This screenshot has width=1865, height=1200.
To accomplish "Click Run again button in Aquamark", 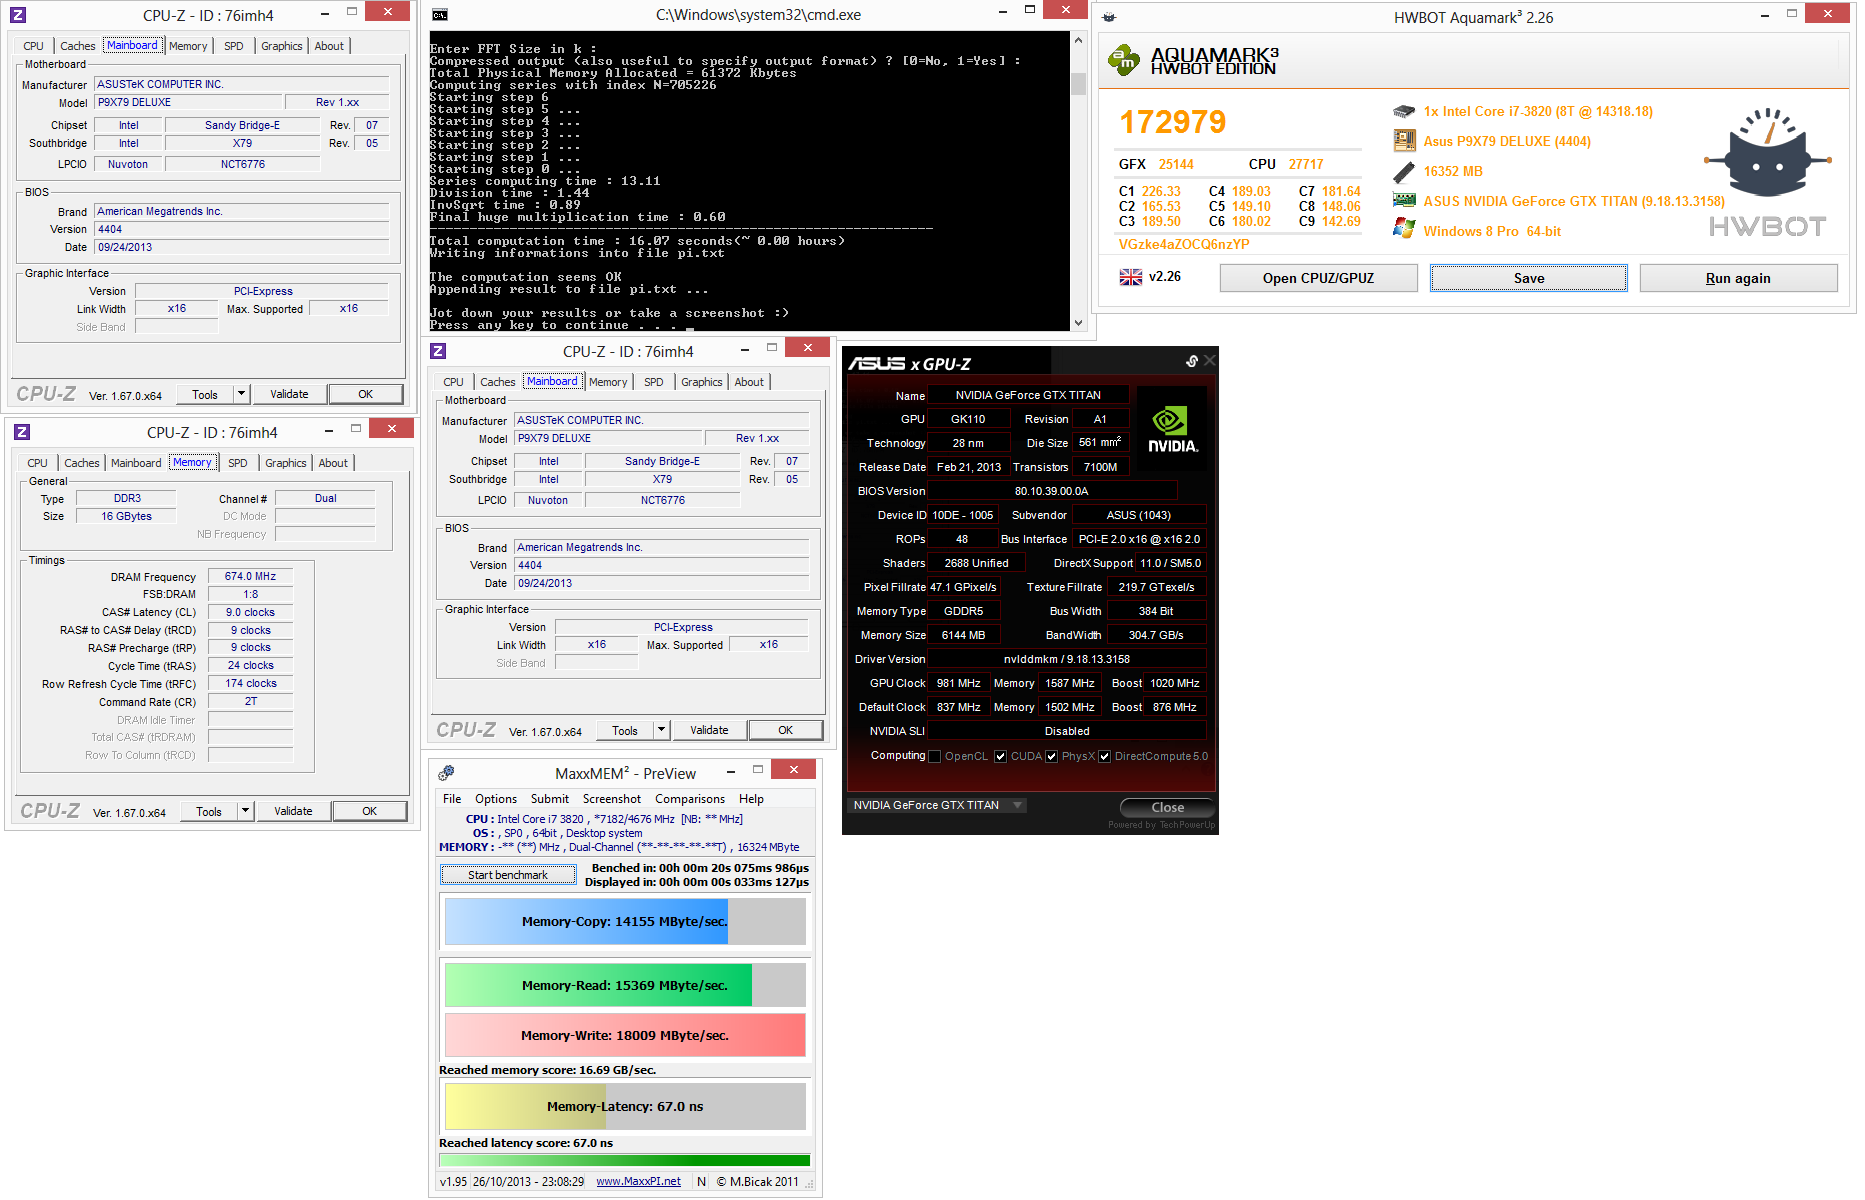I will coord(1738,278).
